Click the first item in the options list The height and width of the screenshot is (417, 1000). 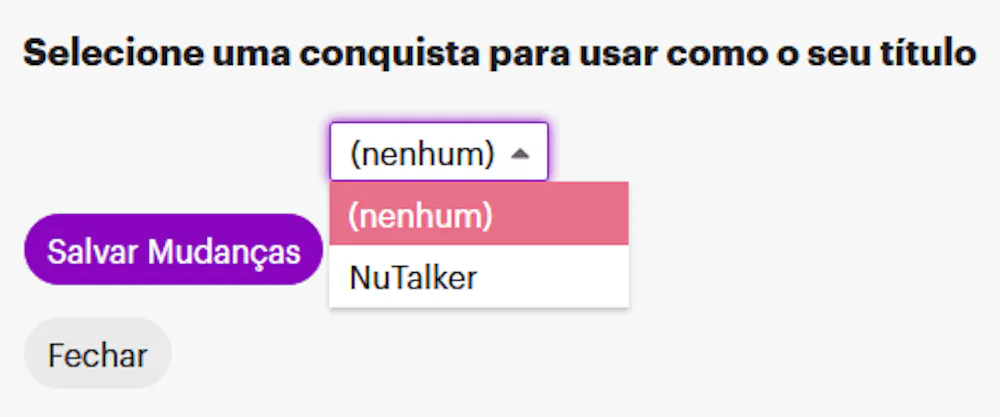pos(478,214)
